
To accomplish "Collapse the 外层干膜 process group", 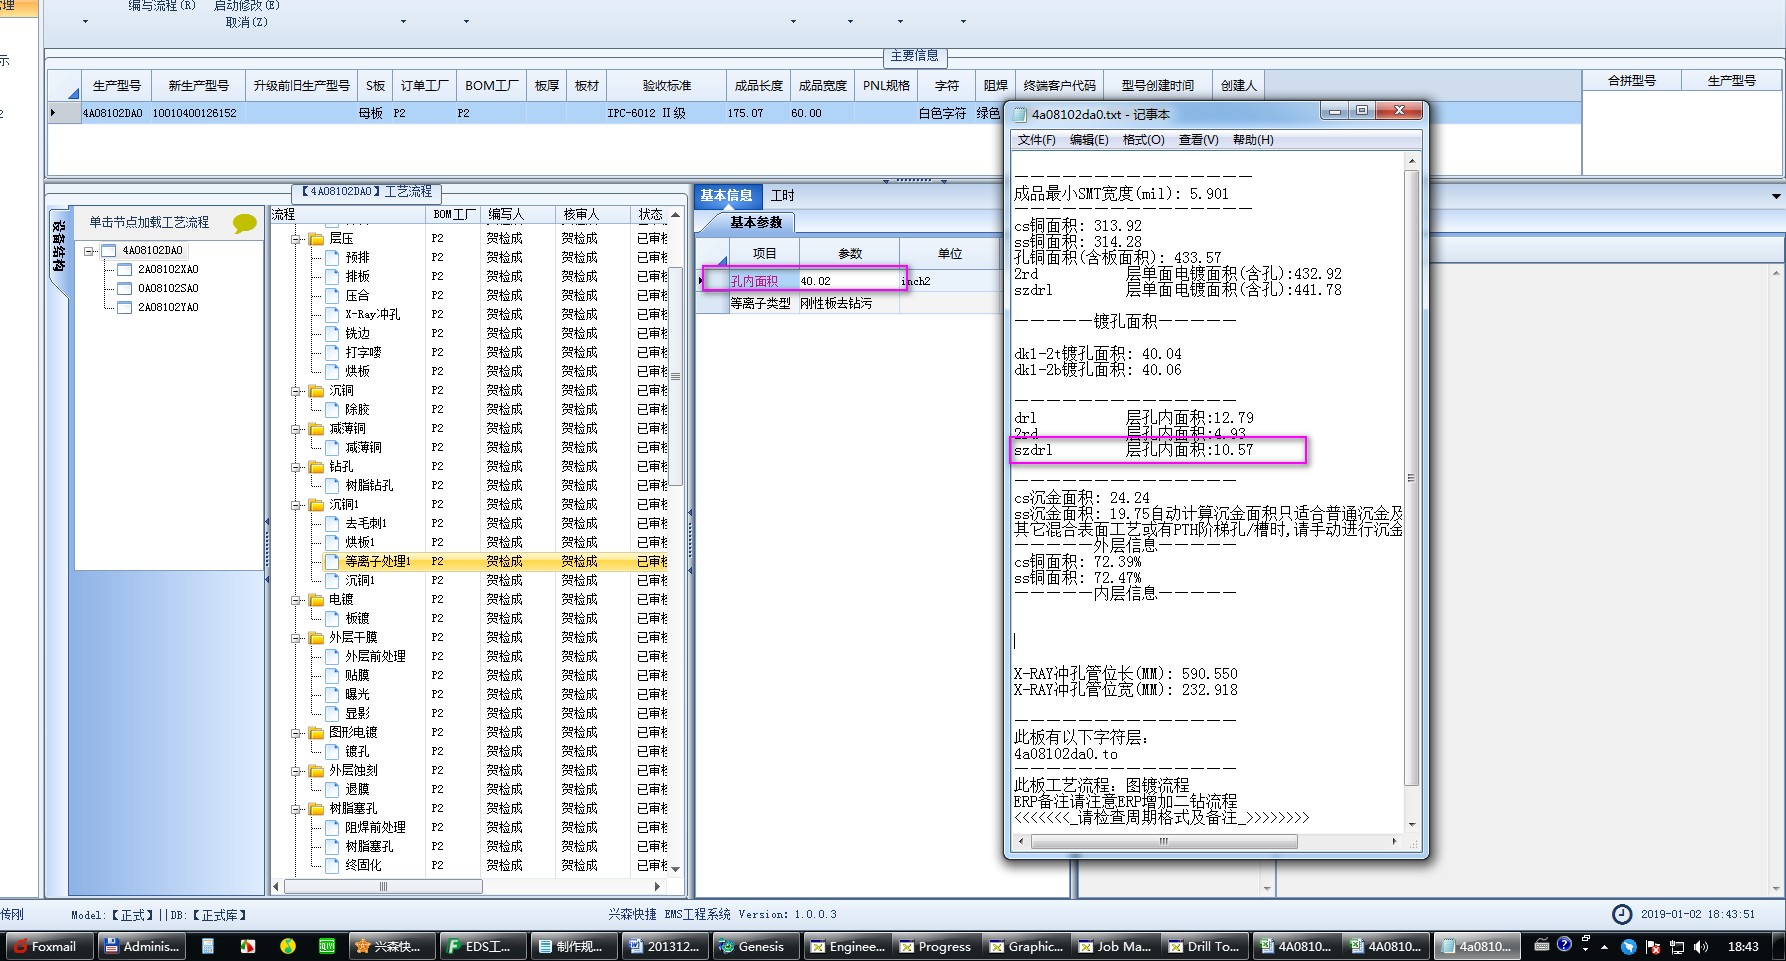I will (x=297, y=638).
